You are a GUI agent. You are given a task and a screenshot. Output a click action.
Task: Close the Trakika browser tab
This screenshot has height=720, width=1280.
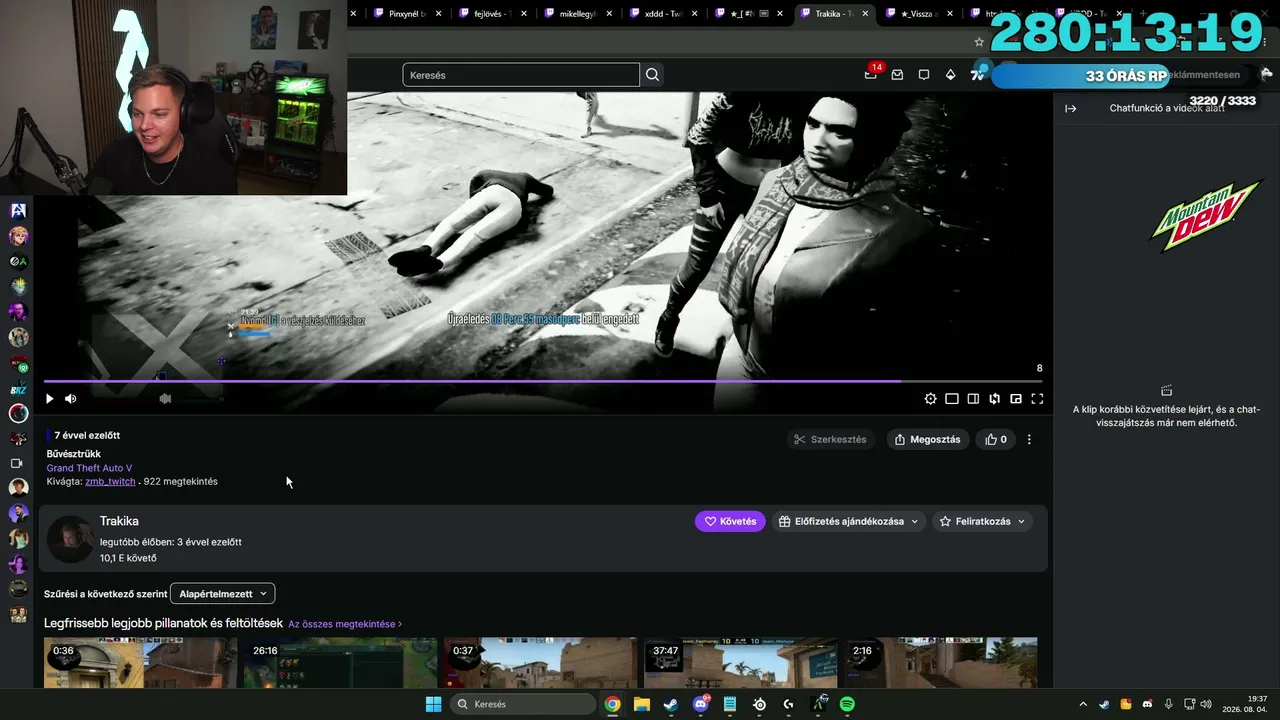click(x=865, y=13)
